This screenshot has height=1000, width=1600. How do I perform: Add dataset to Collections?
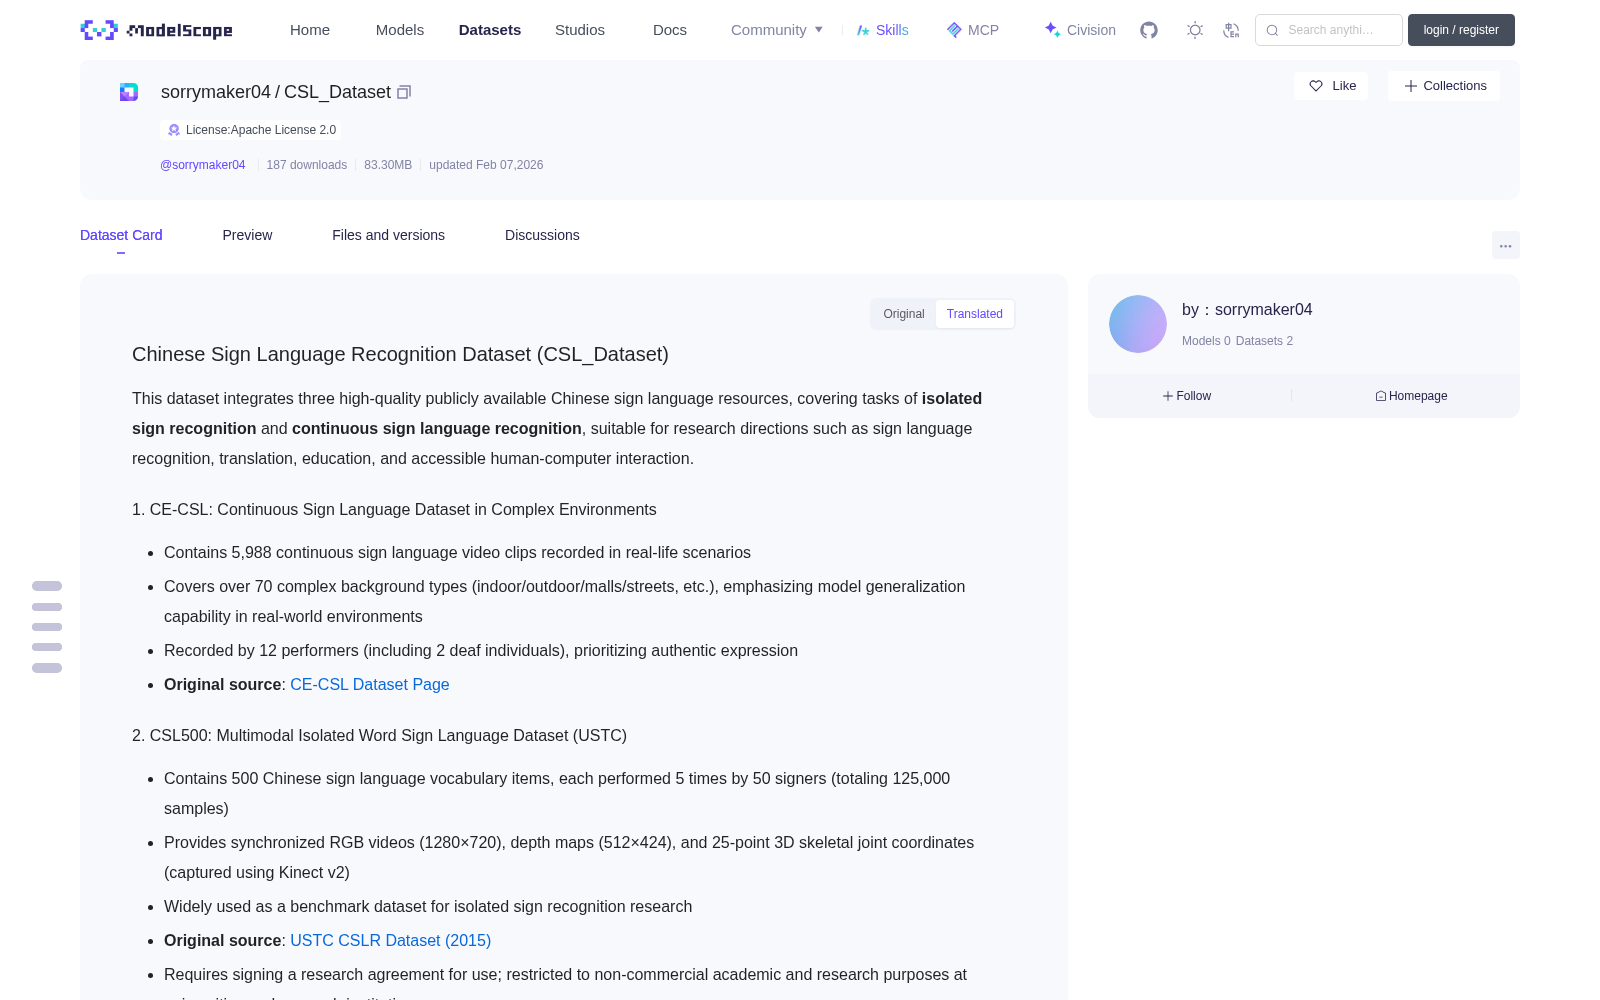(x=1444, y=86)
